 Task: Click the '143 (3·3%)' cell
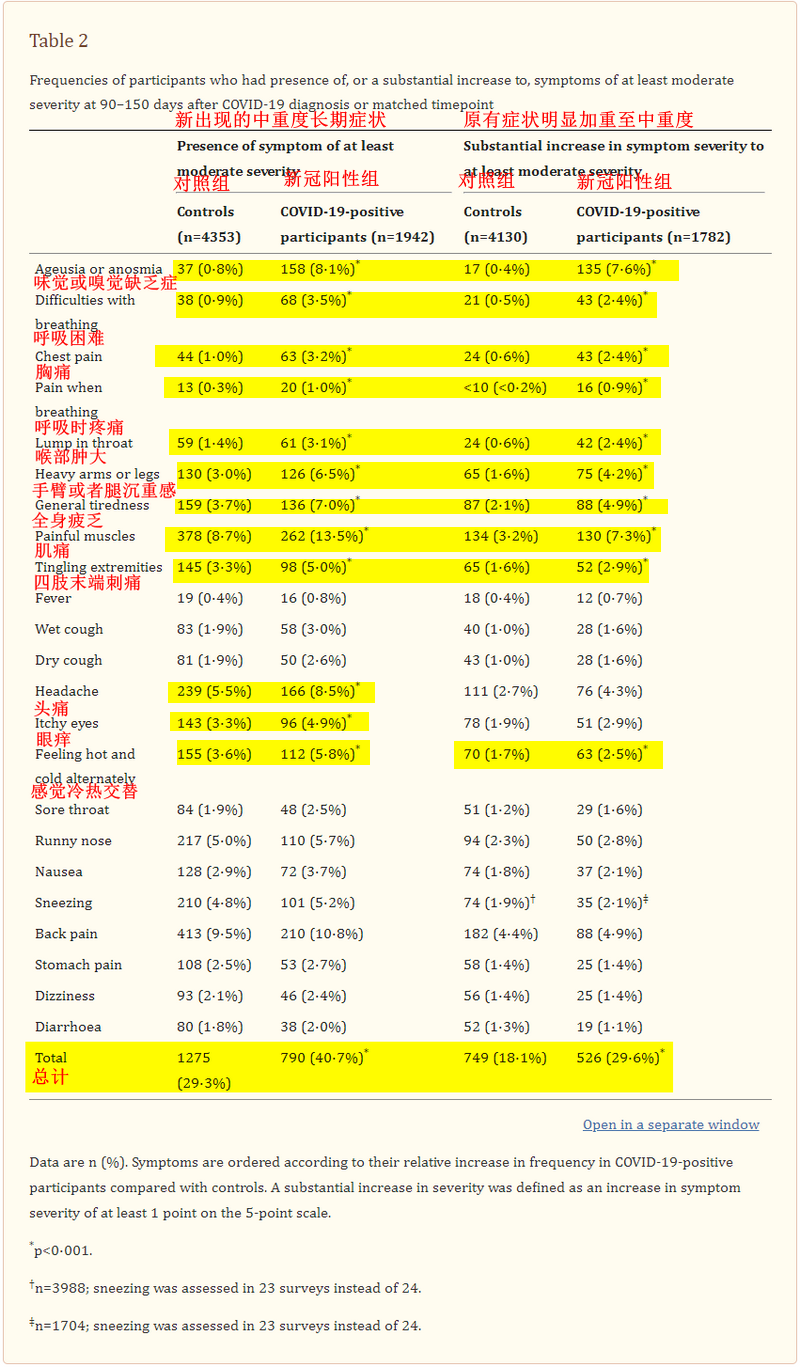click(213, 723)
